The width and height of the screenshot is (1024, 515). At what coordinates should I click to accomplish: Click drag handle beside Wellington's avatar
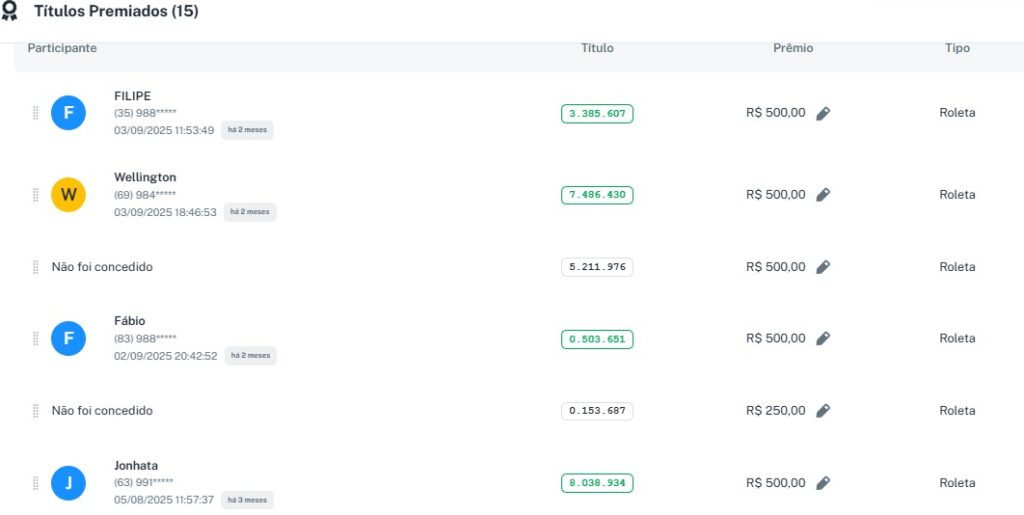pyautogui.click(x=36, y=195)
